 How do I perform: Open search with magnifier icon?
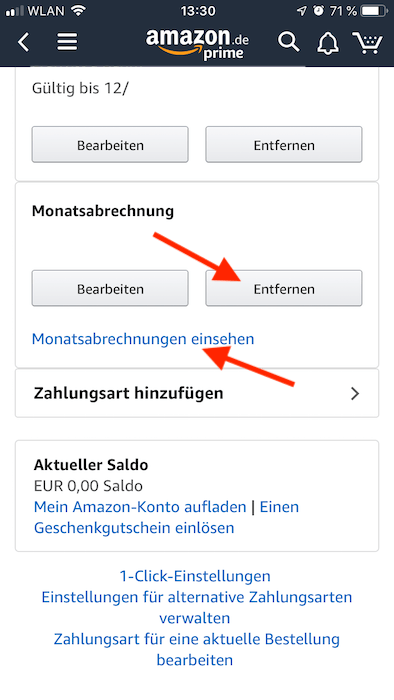point(289,42)
